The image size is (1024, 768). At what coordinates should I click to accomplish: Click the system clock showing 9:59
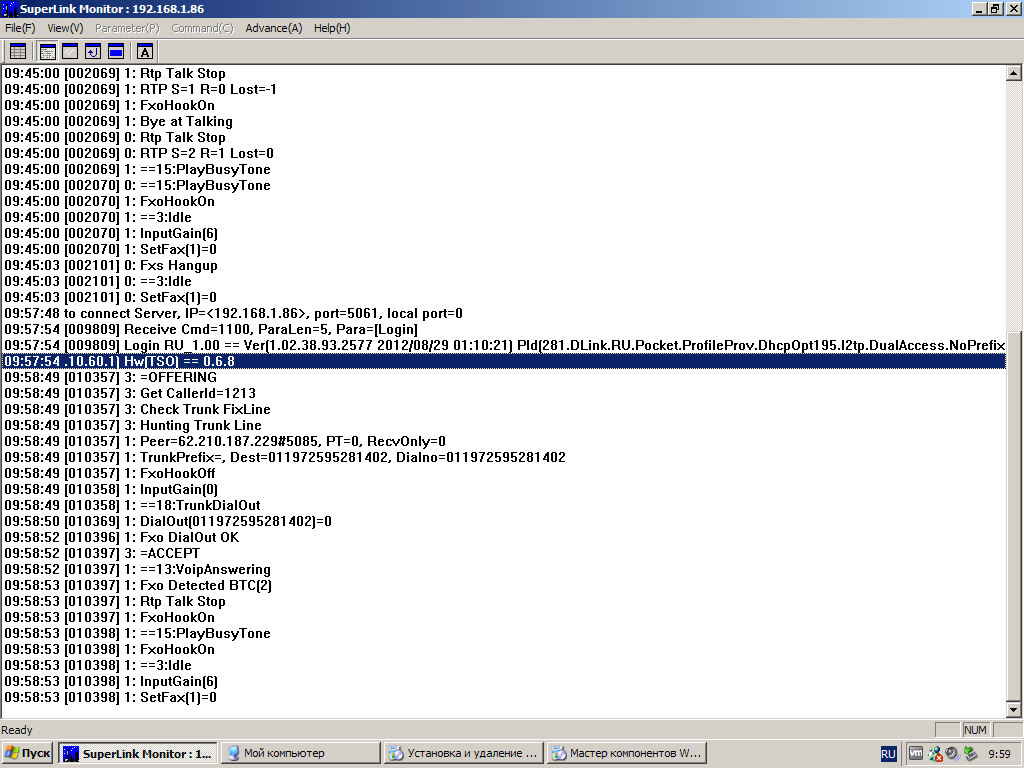[999, 754]
